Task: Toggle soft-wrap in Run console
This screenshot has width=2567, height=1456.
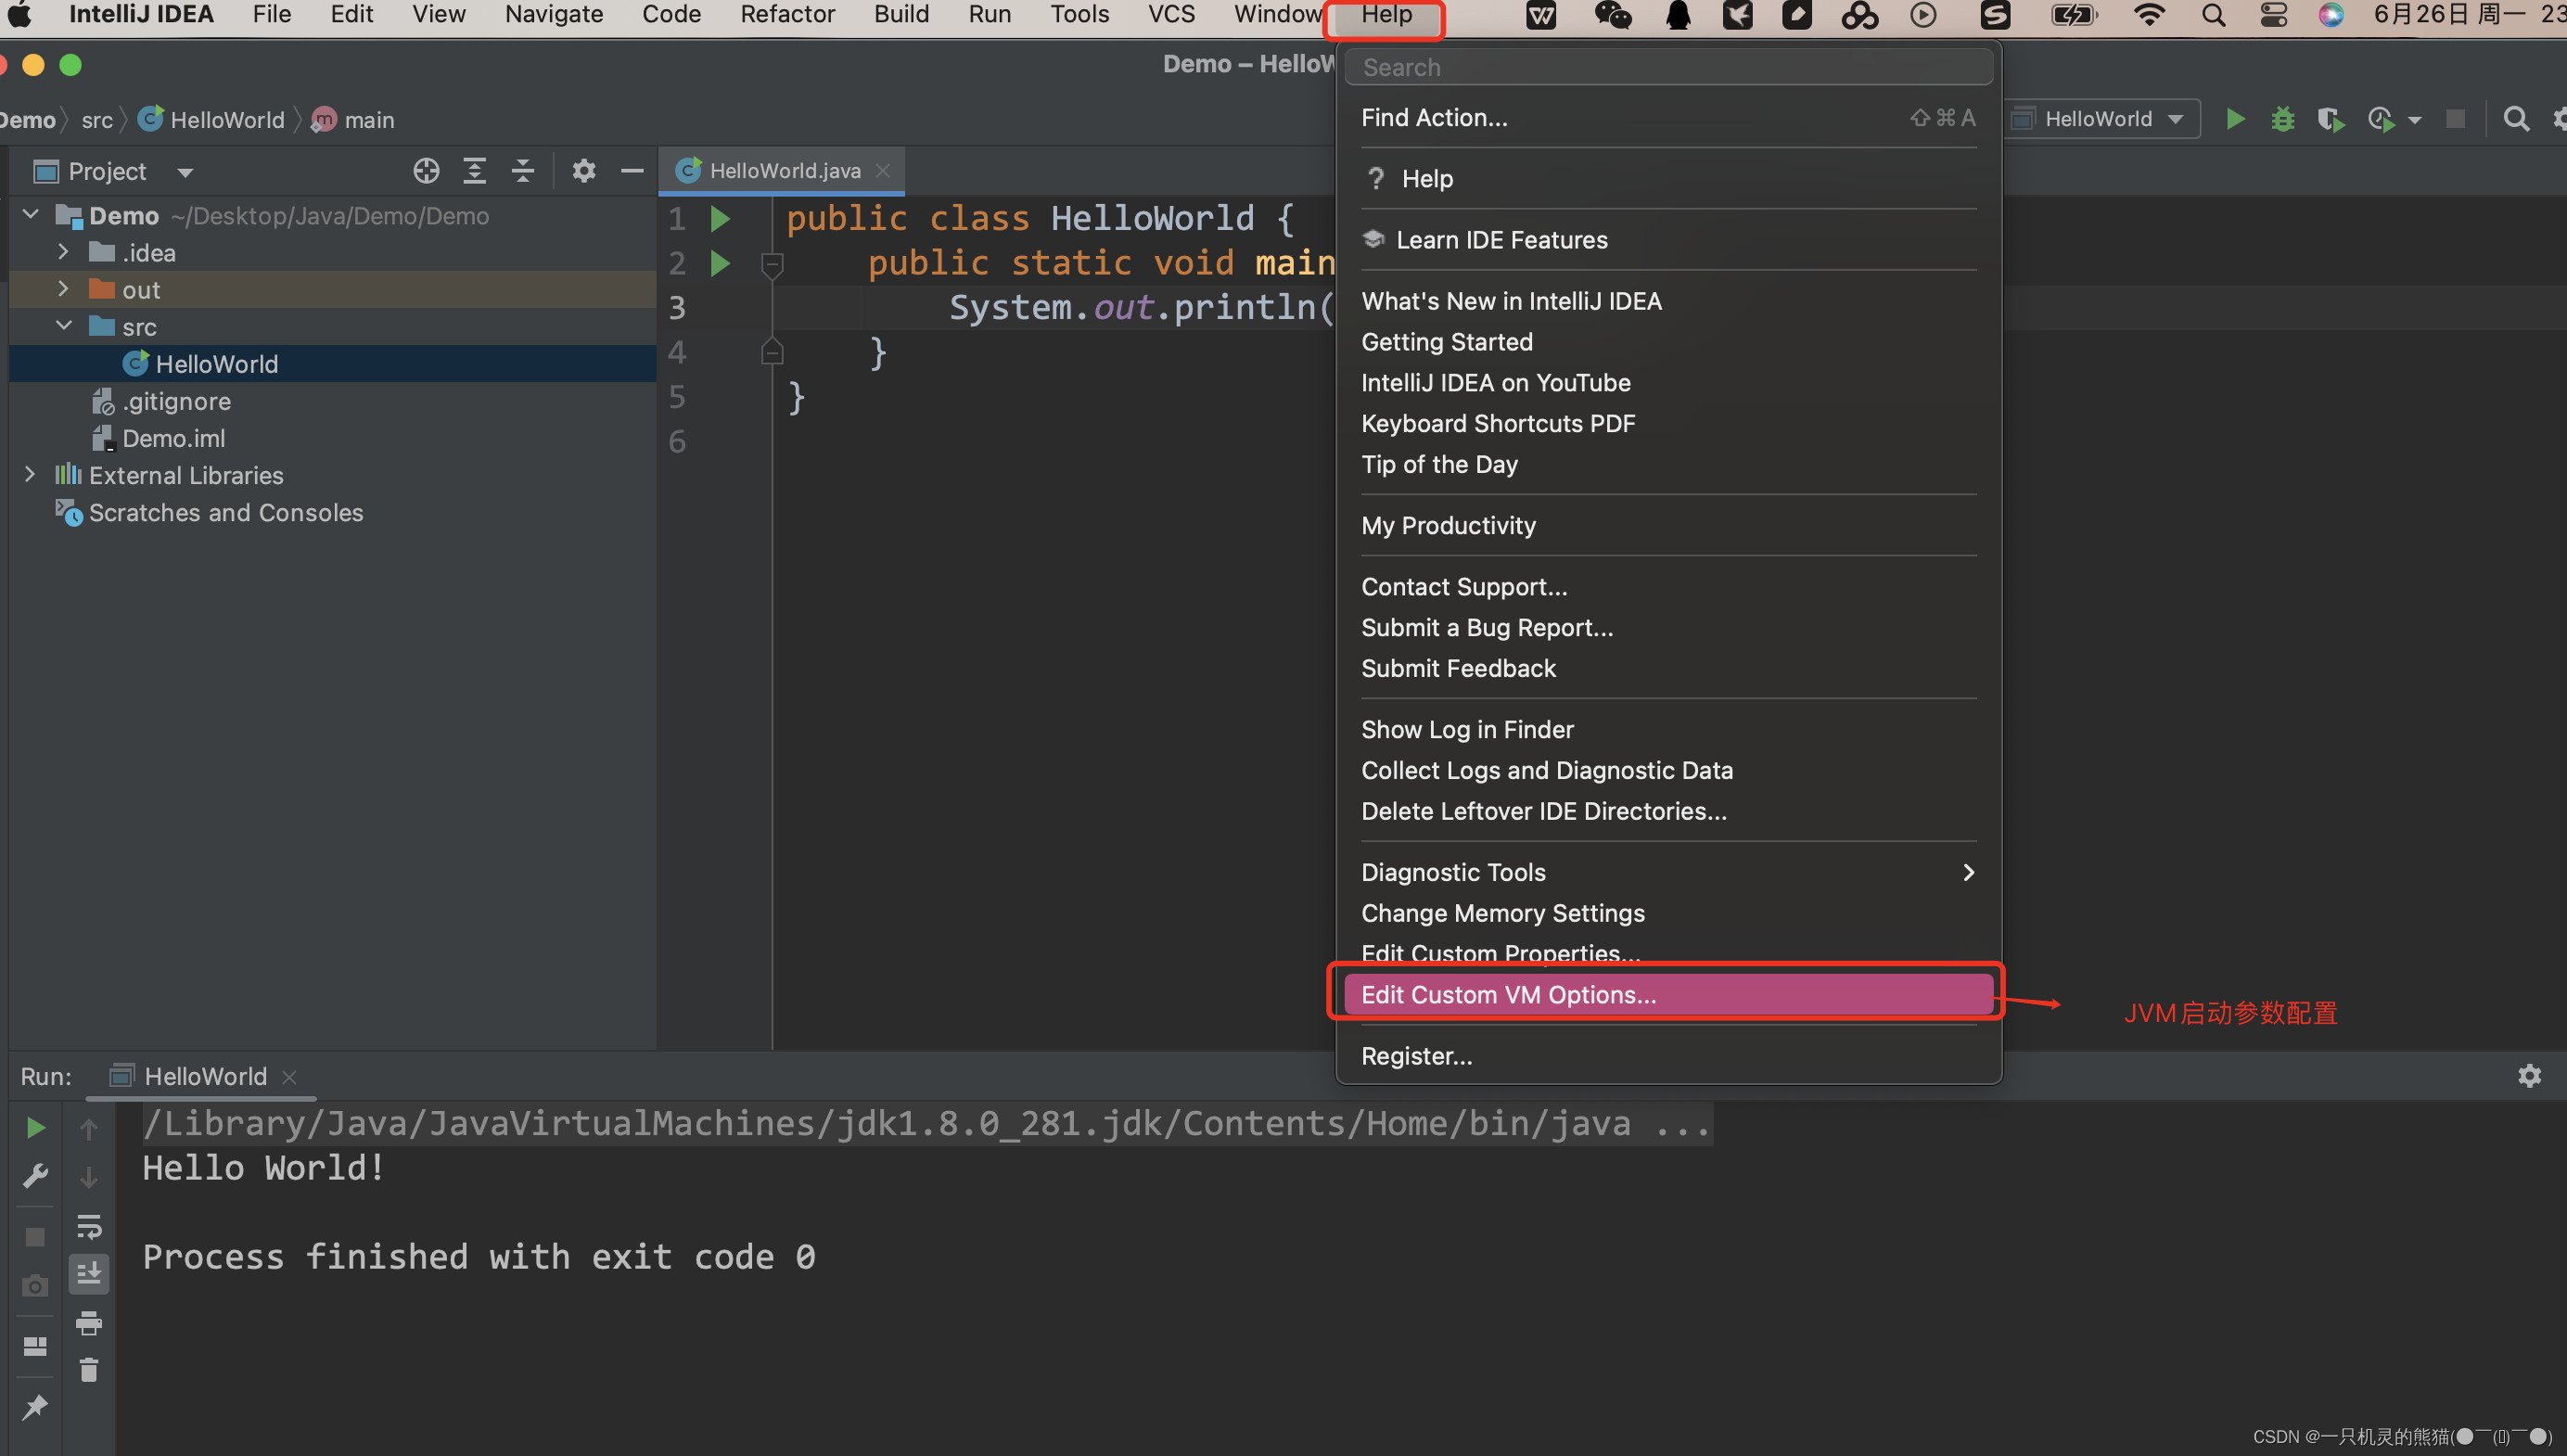Action: coord(89,1226)
